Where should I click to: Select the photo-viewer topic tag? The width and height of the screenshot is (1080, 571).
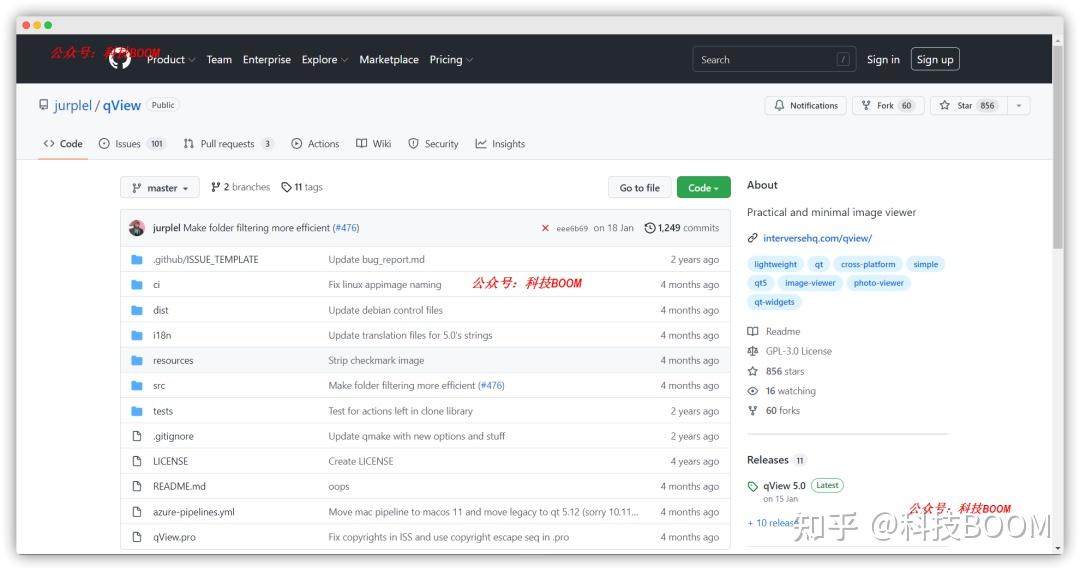[x=878, y=283]
